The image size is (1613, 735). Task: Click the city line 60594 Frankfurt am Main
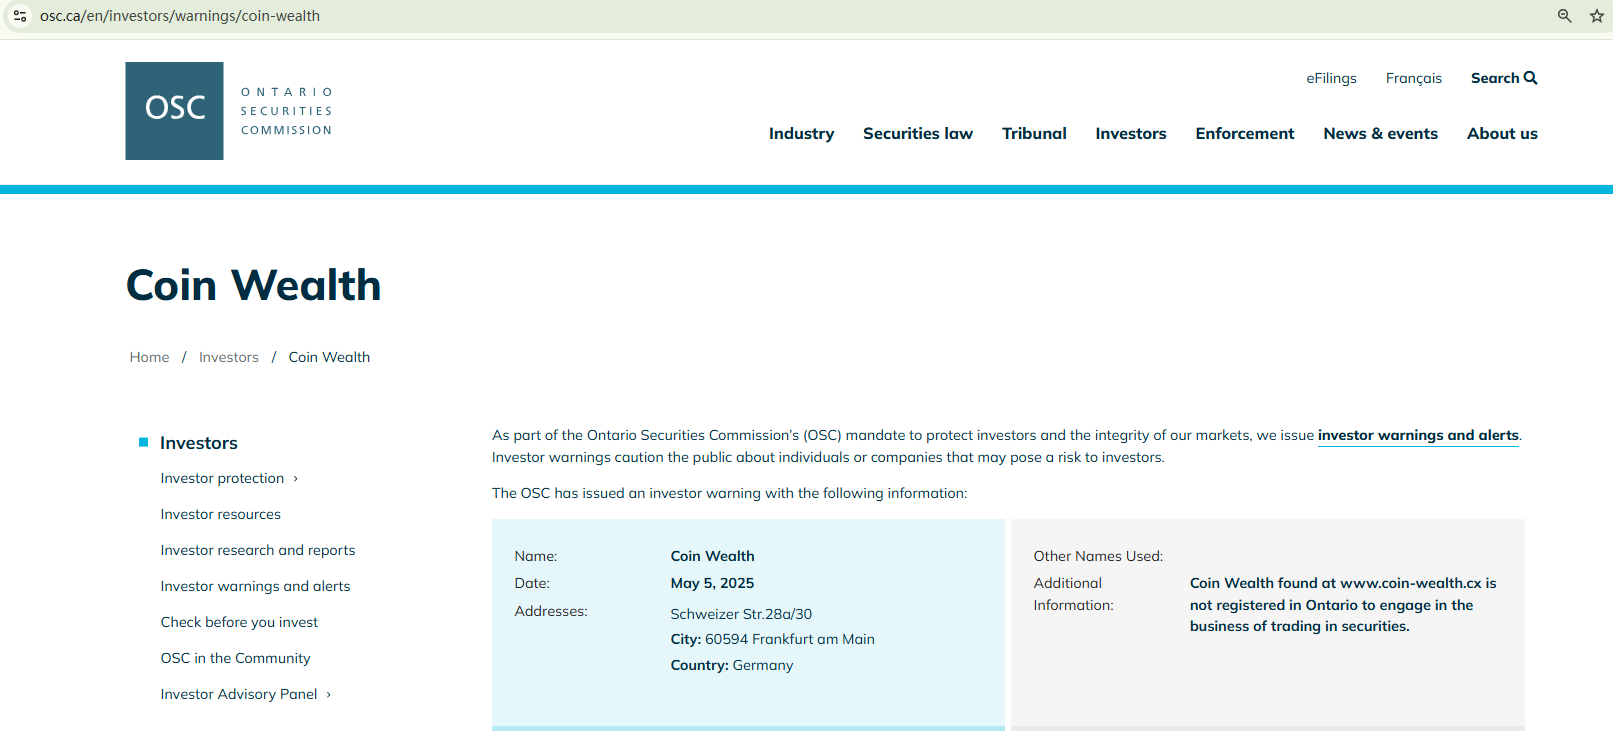point(773,640)
